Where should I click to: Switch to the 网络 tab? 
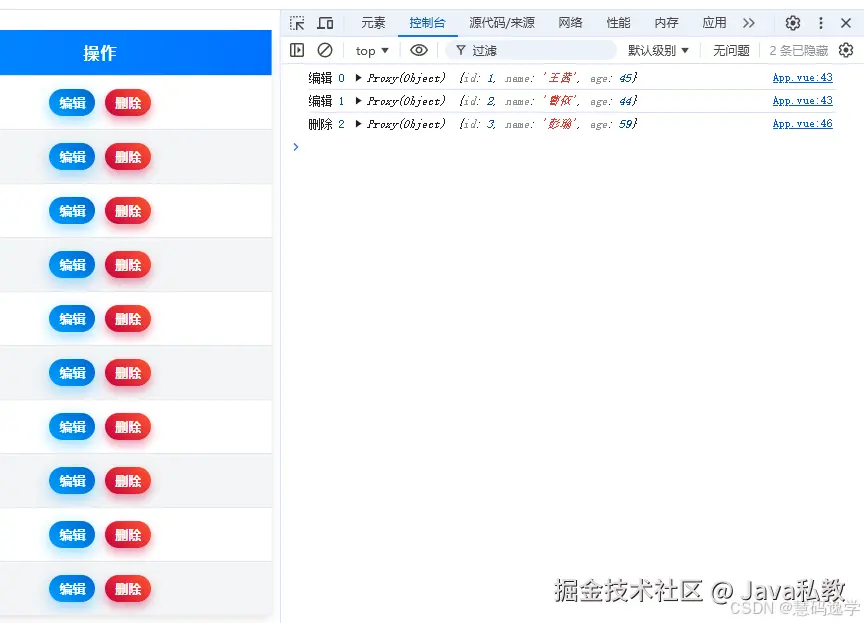click(x=570, y=22)
